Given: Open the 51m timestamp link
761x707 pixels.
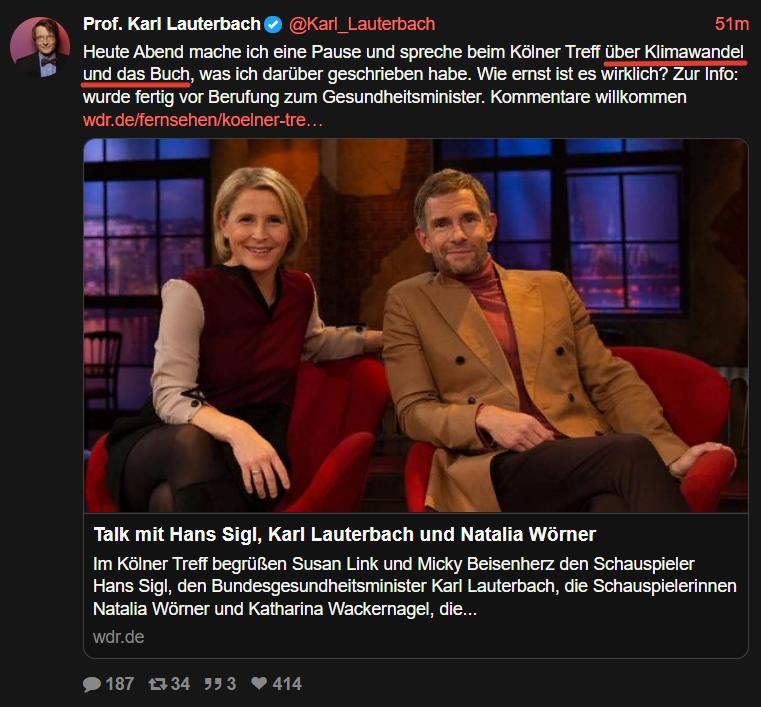Looking at the screenshot, I should pyautogui.click(x=732, y=24).
